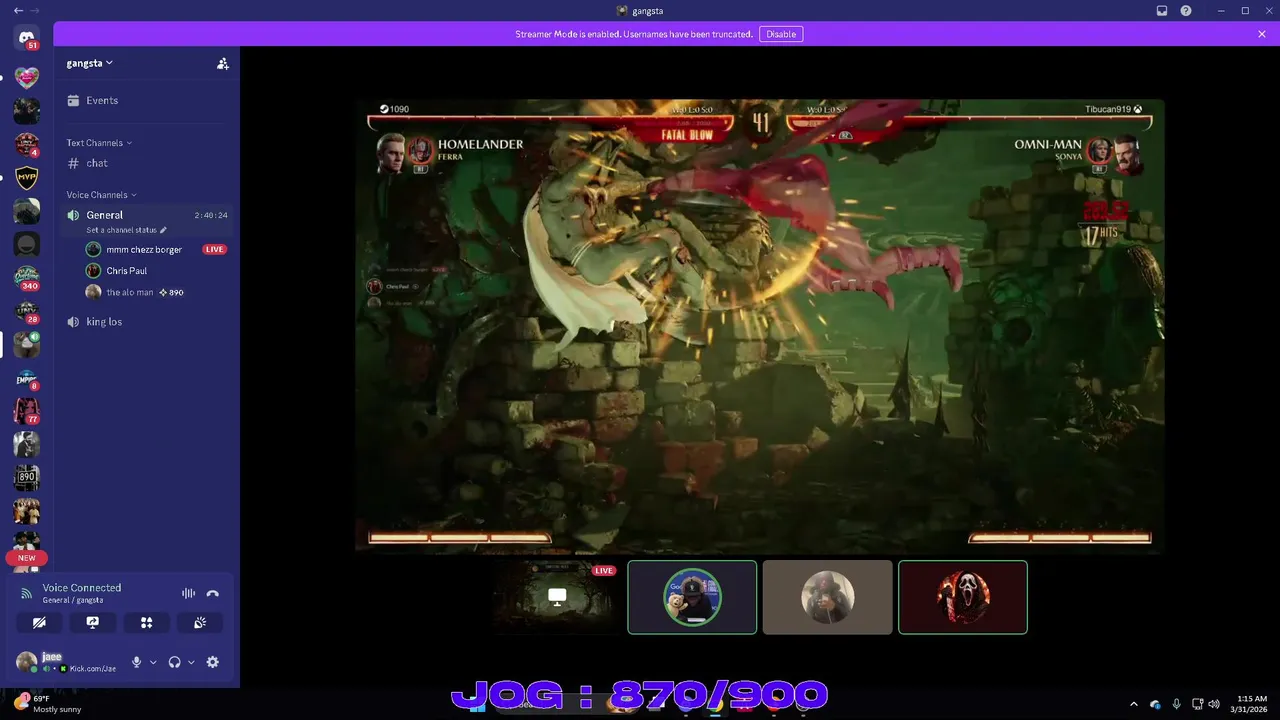
Task: Select user Chris Paul in voice
Action: [127, 271]
